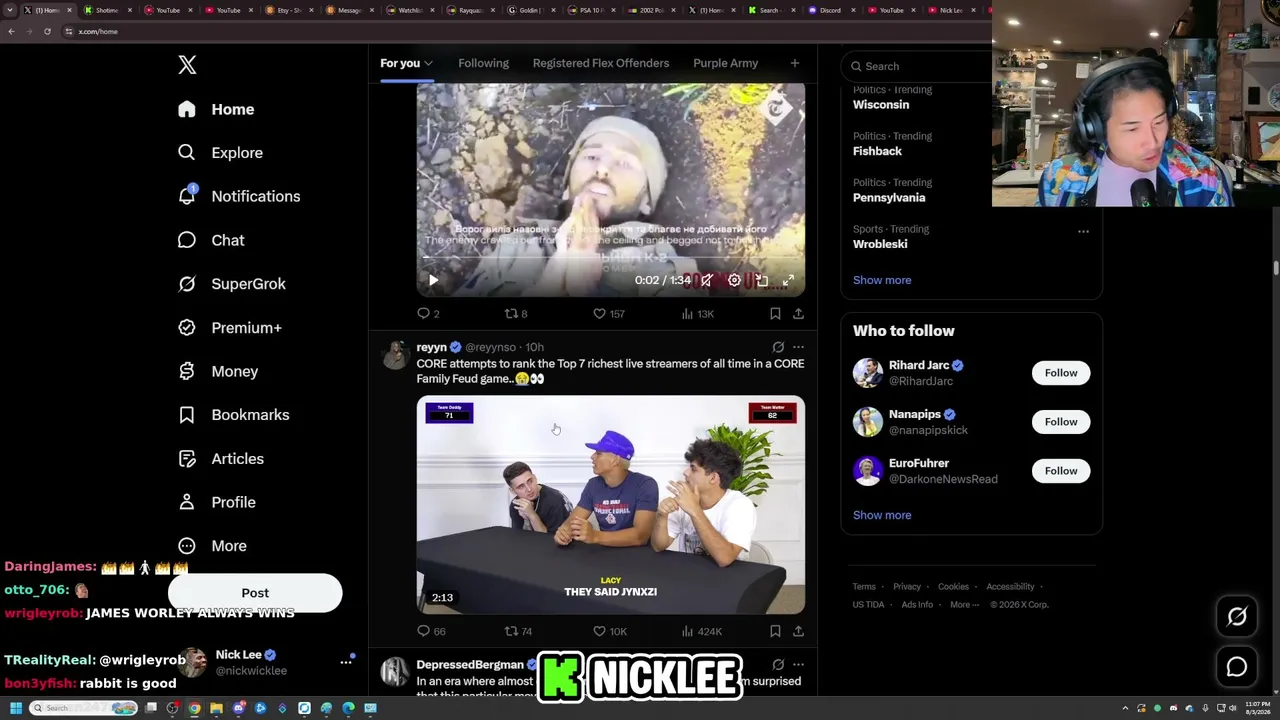View analytics for reyyn's 424K views
Screen dimensions: 1280x720
coord(701,631)
